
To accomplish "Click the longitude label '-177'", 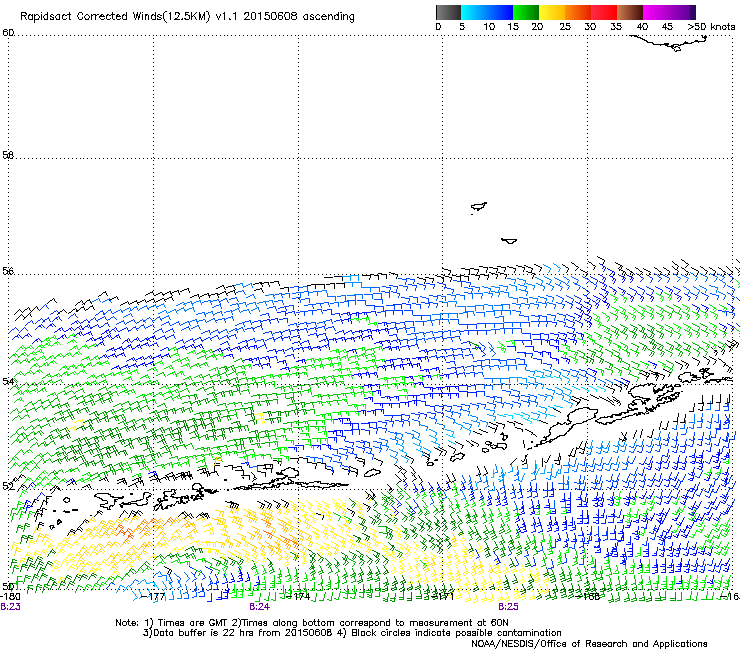I will click(x=153, y=597).
